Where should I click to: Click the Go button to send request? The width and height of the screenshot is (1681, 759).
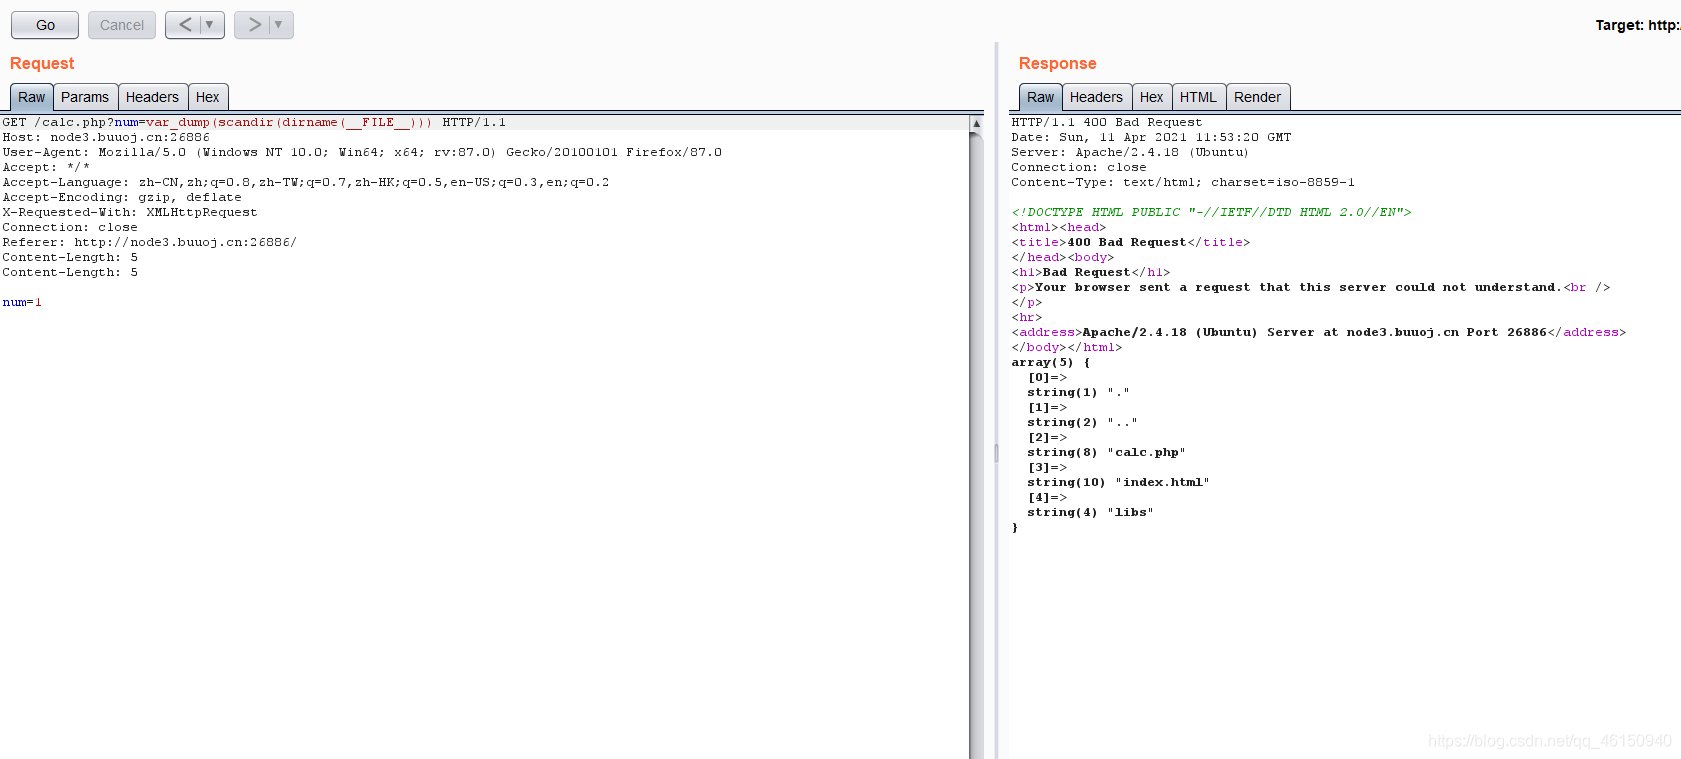45,25
